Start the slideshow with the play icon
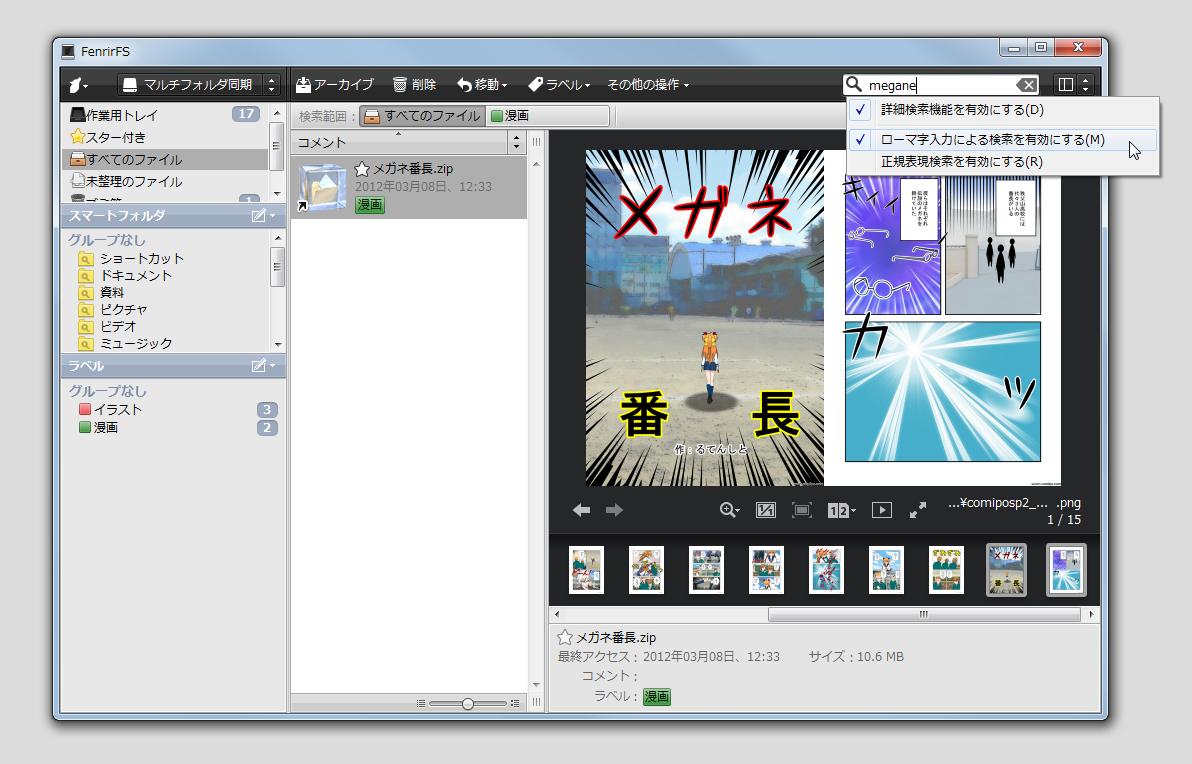This screenshot has width=1192, height=764. tap(881, 510)
